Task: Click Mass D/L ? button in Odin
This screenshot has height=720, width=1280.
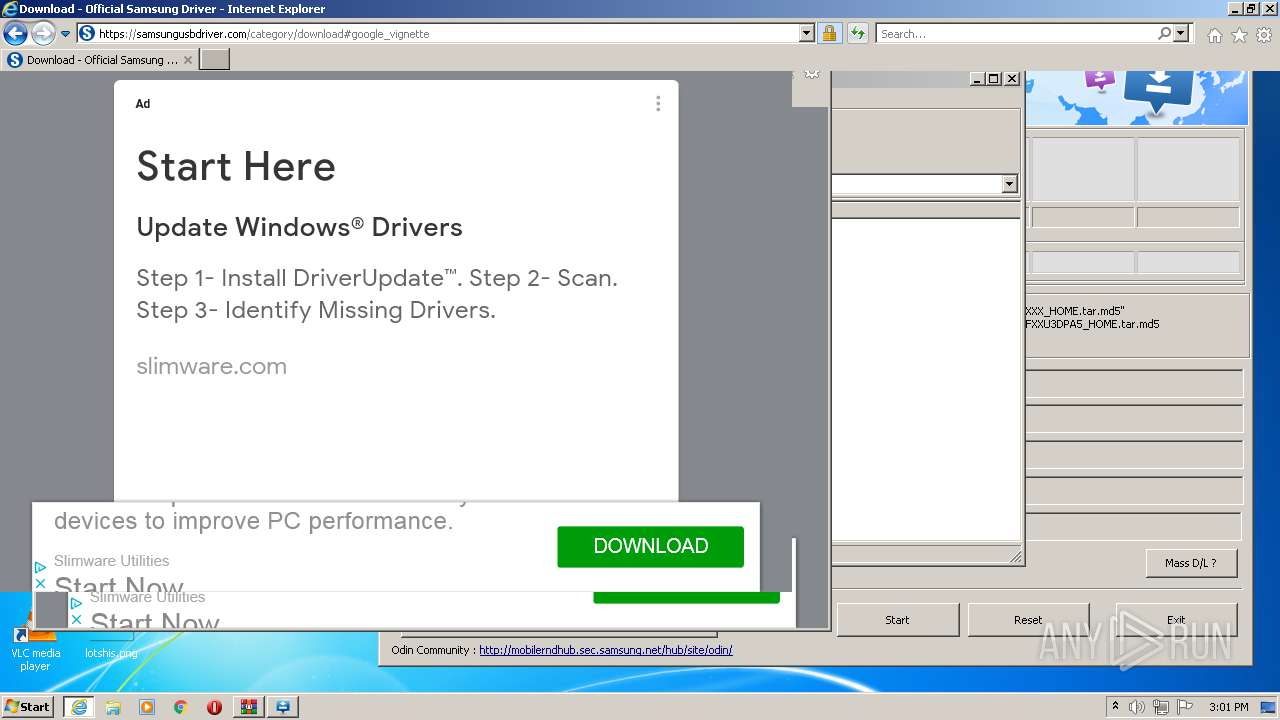Action: (x=1191, y=563)
